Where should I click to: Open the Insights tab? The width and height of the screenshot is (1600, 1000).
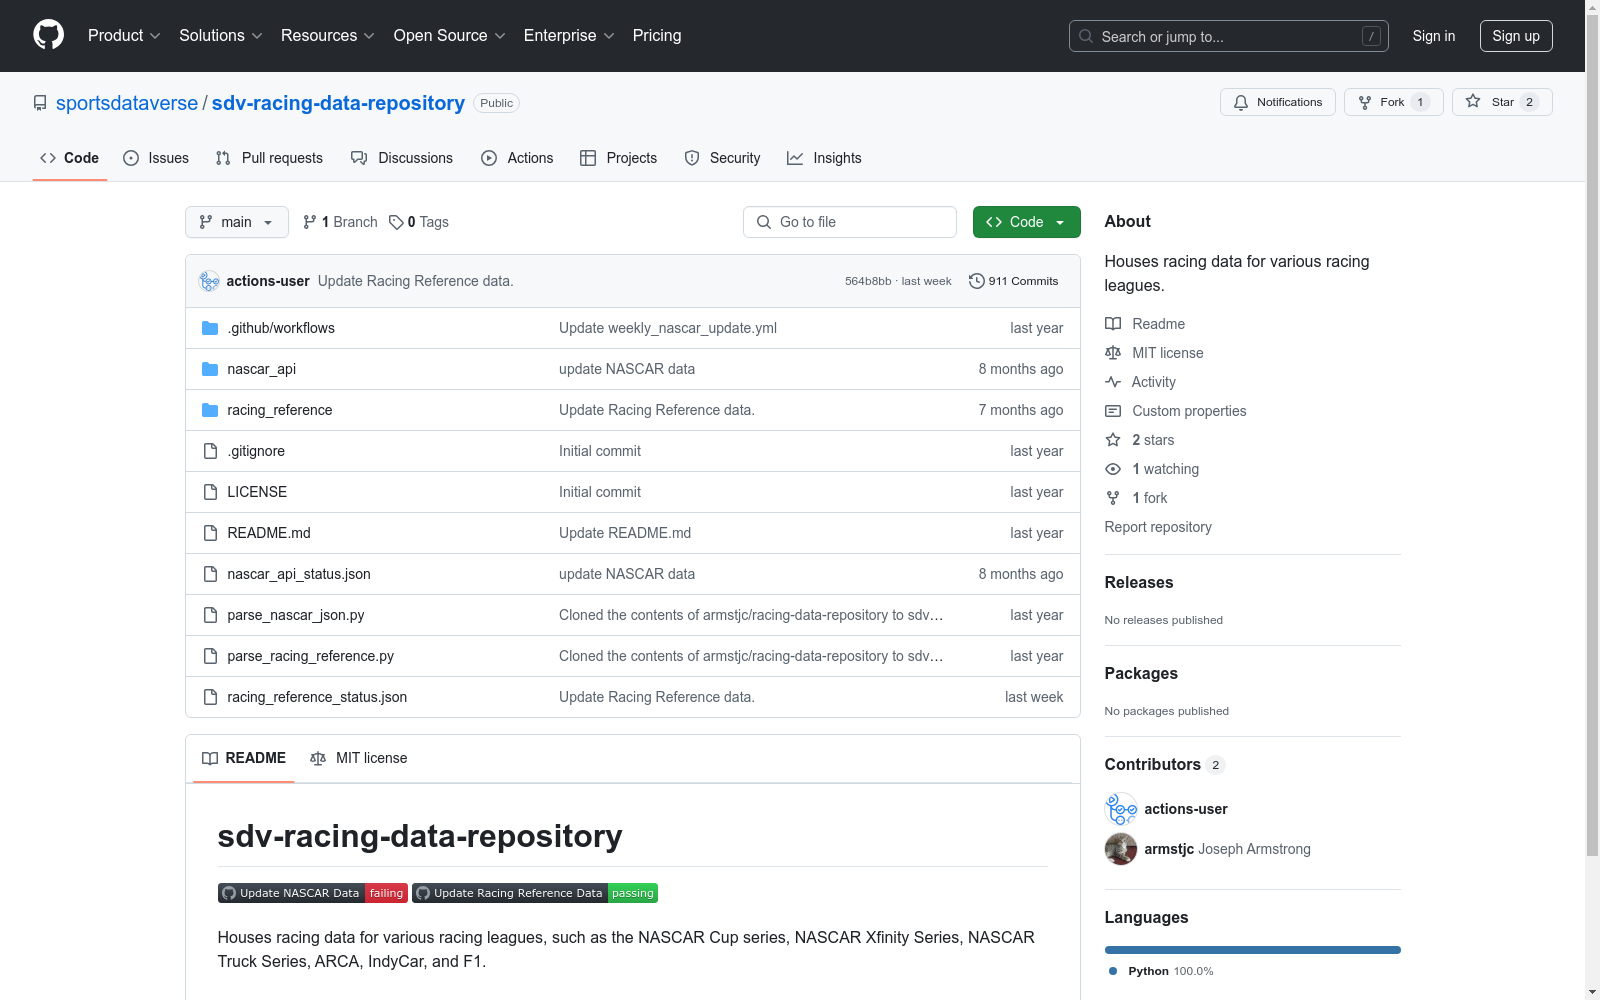coord(824,158)
